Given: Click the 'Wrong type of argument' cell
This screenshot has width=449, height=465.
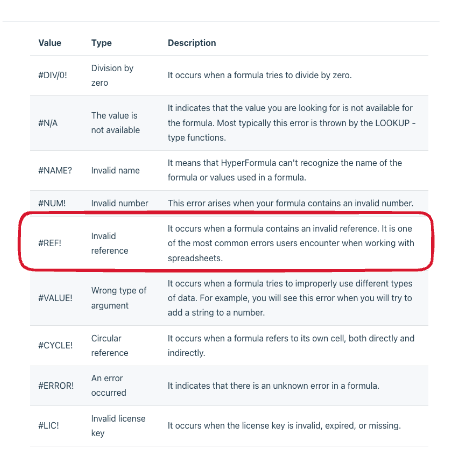Looking at the screenshot, I should click(x=119, y=298).
